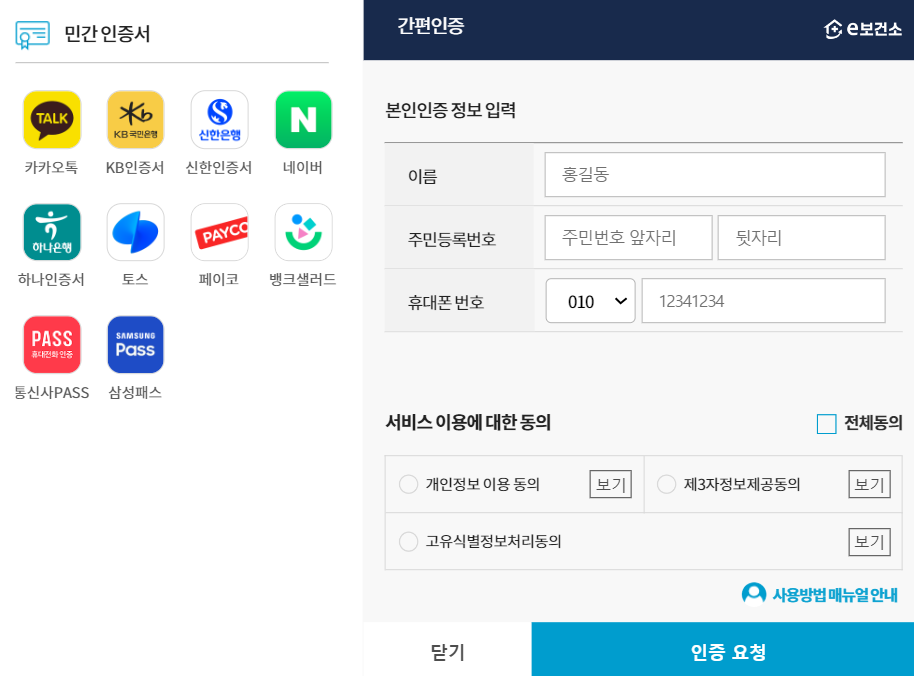Focus the 이름 input field
Screen dimensions: 914x676
point(715,175)
